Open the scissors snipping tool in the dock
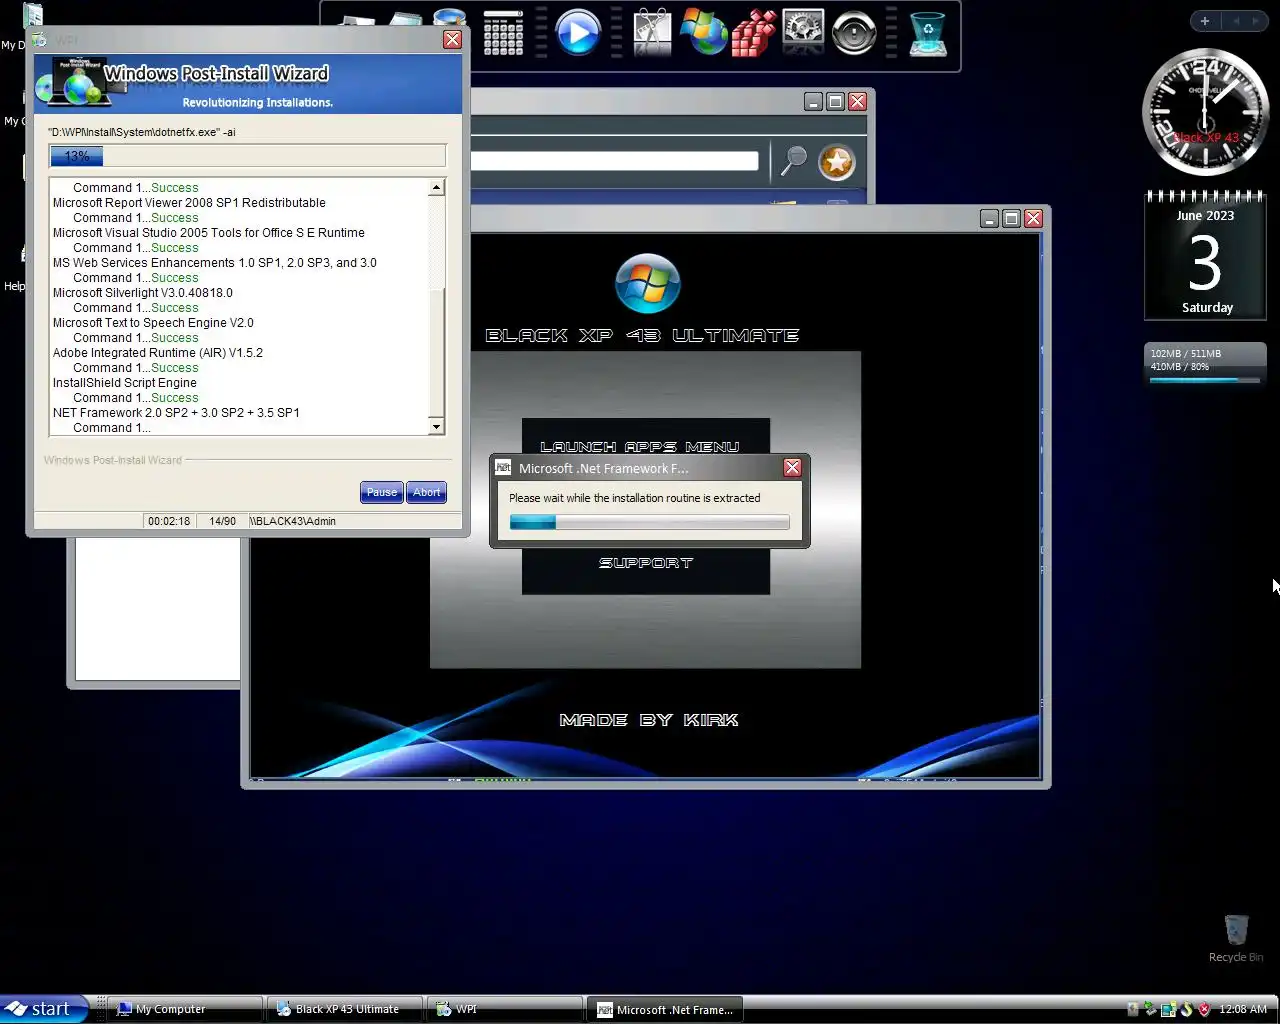 tap(652, 32)
